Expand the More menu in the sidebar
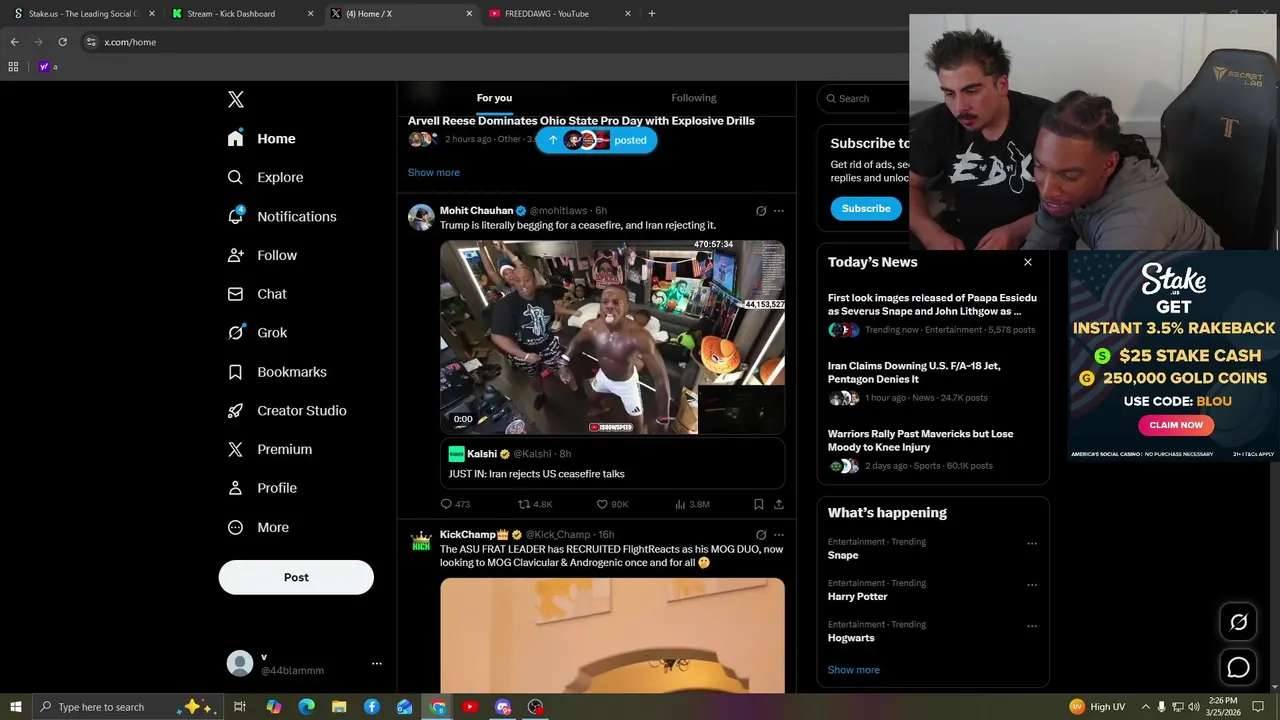1280x720 pixels. [x=258, y=527]
